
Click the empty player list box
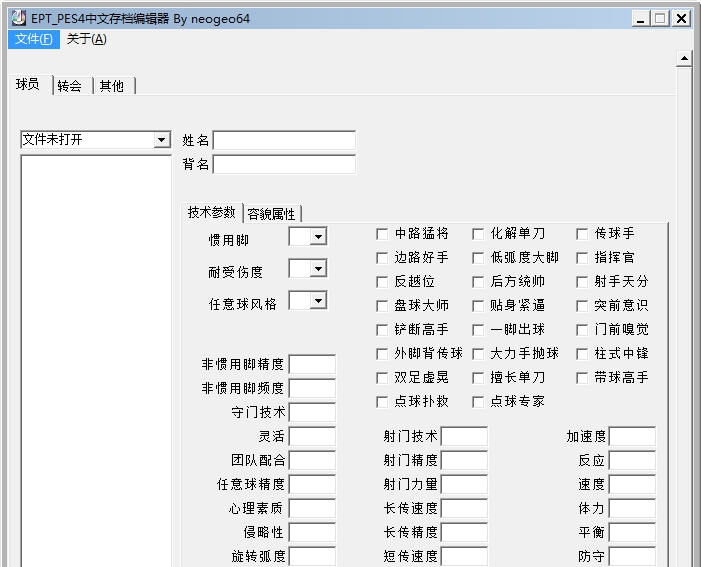pos(96,361)
